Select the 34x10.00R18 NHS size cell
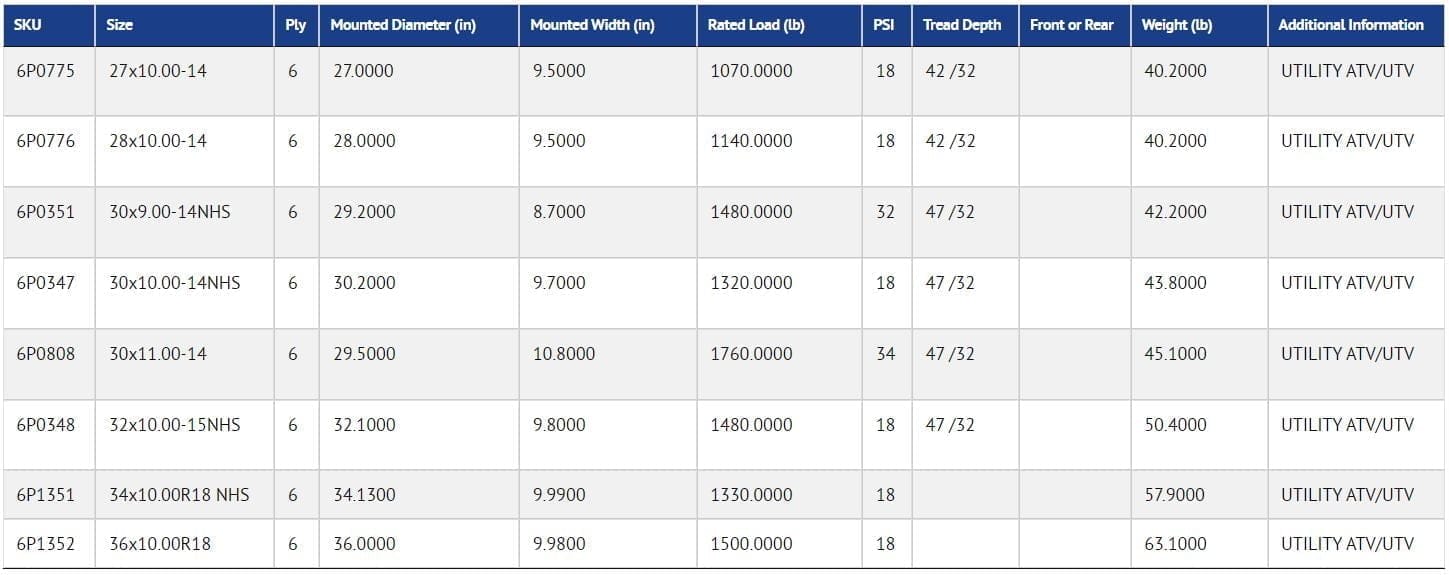Screen dimensions: 1449x575 (185, 495)
